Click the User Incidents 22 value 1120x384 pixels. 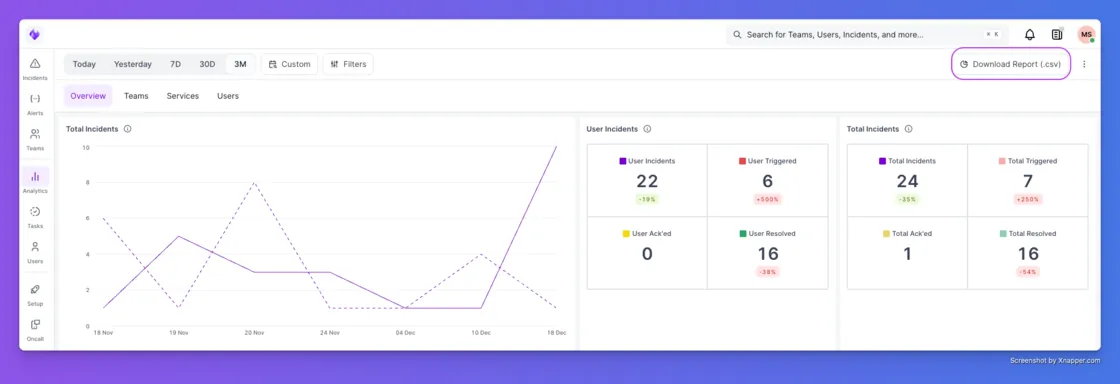(x=647, y=181)
